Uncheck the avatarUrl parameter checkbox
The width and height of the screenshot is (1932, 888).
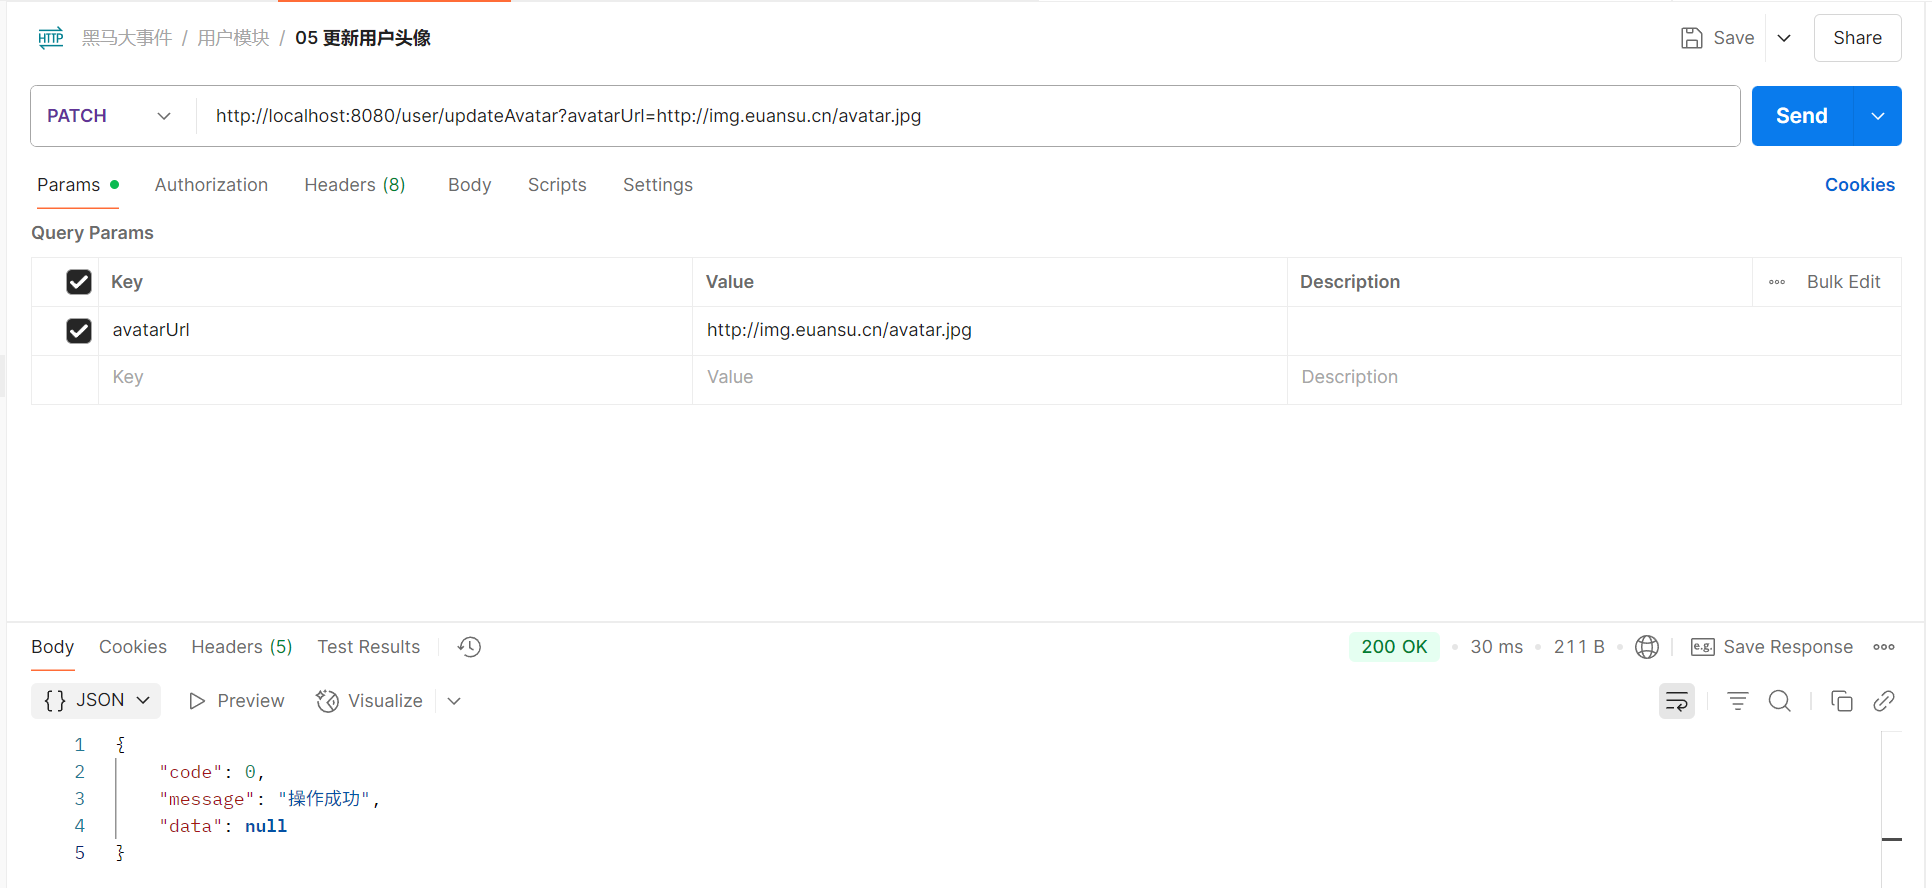(x=79, y=330)
